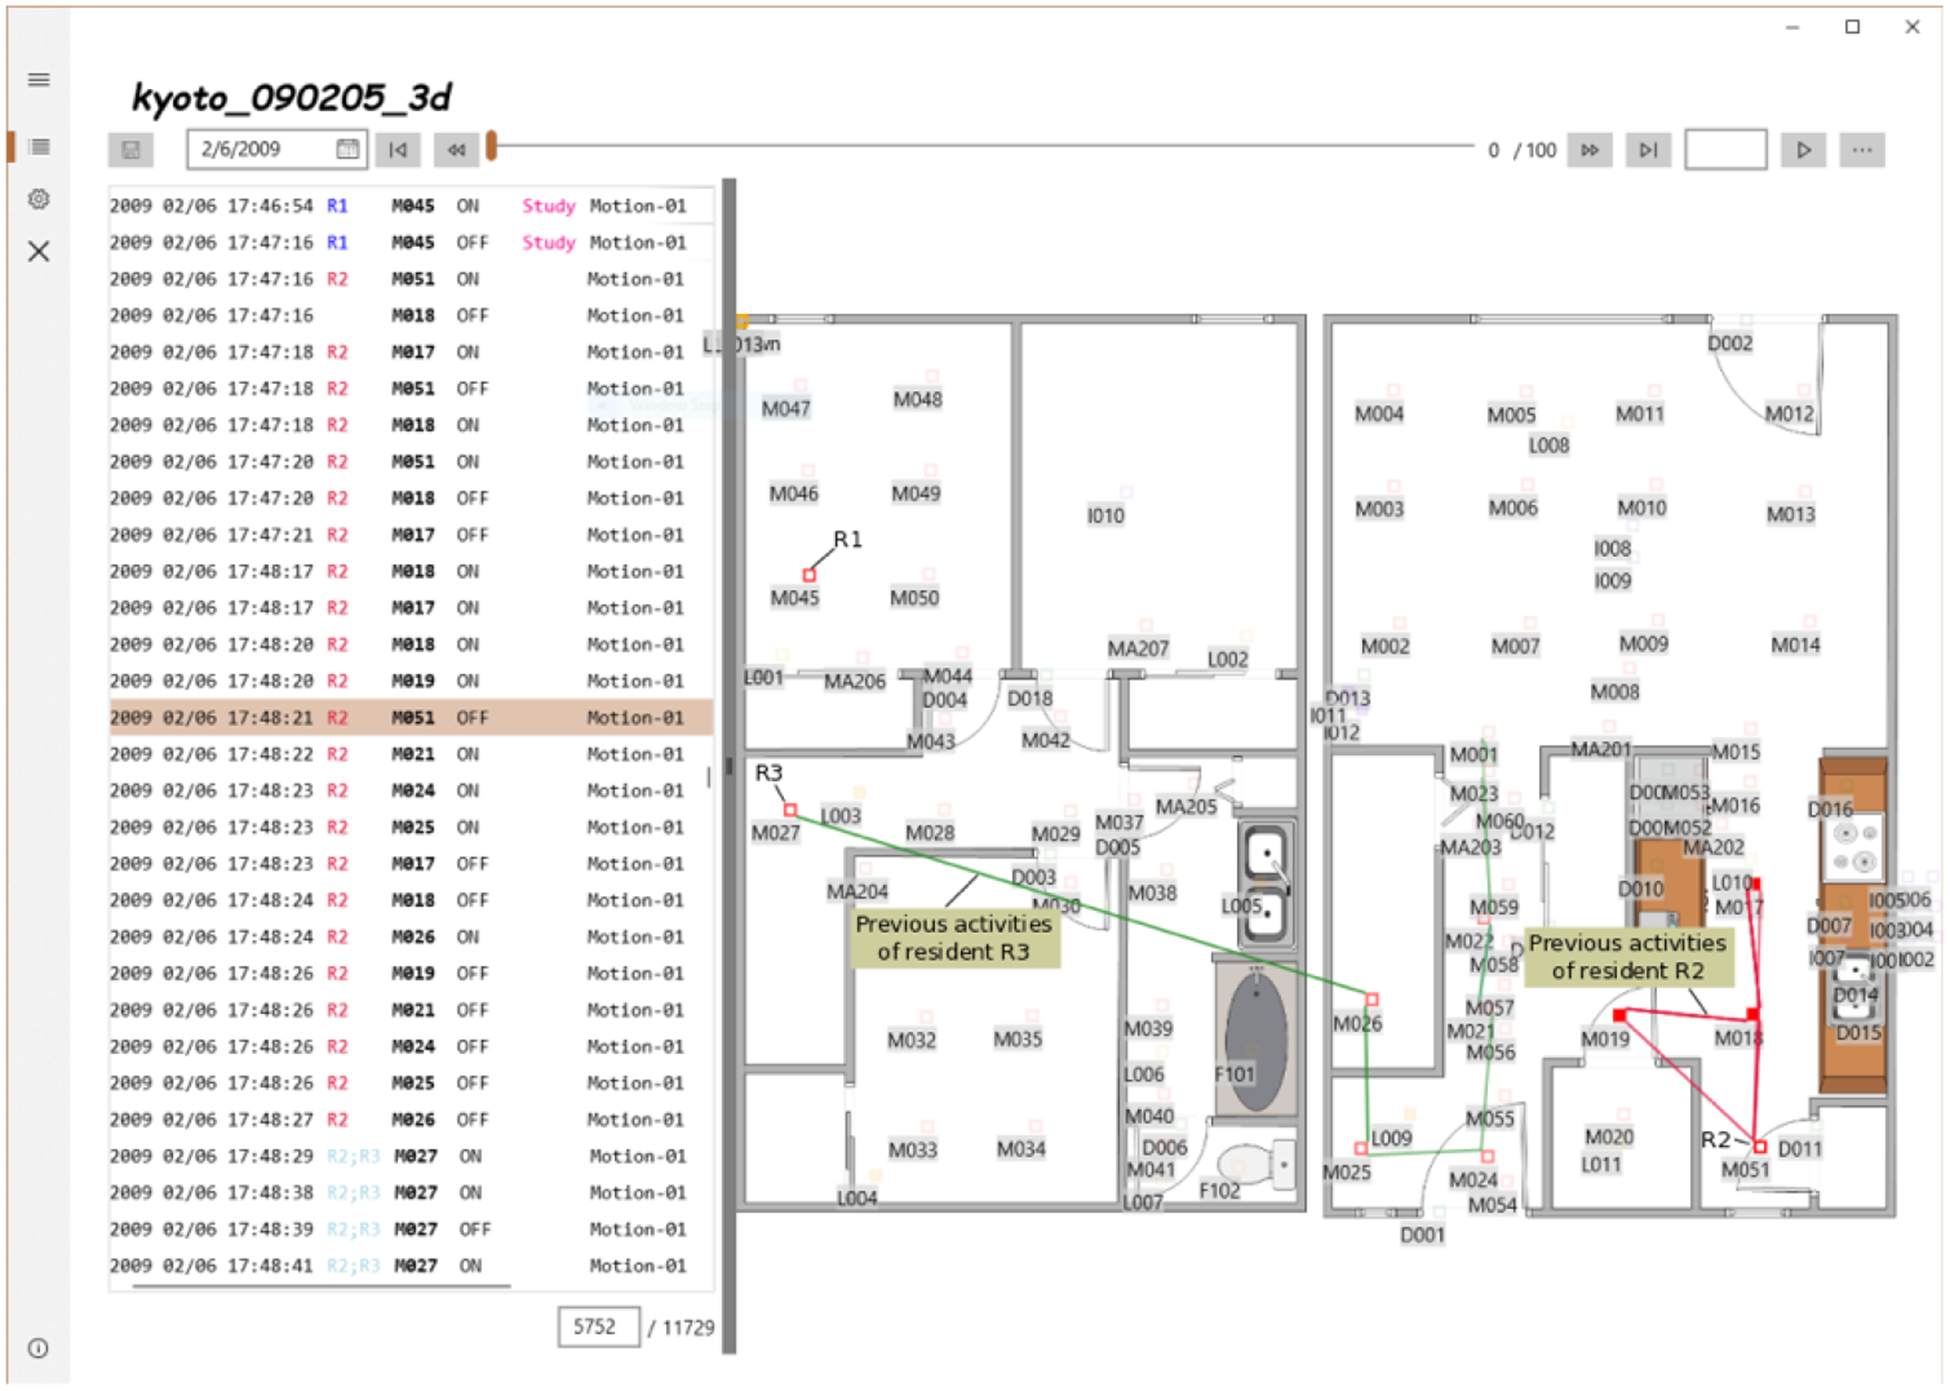Skip to last event button
The image size is (1950, 1391).
pyautogui.click(x=1648, y=150)
